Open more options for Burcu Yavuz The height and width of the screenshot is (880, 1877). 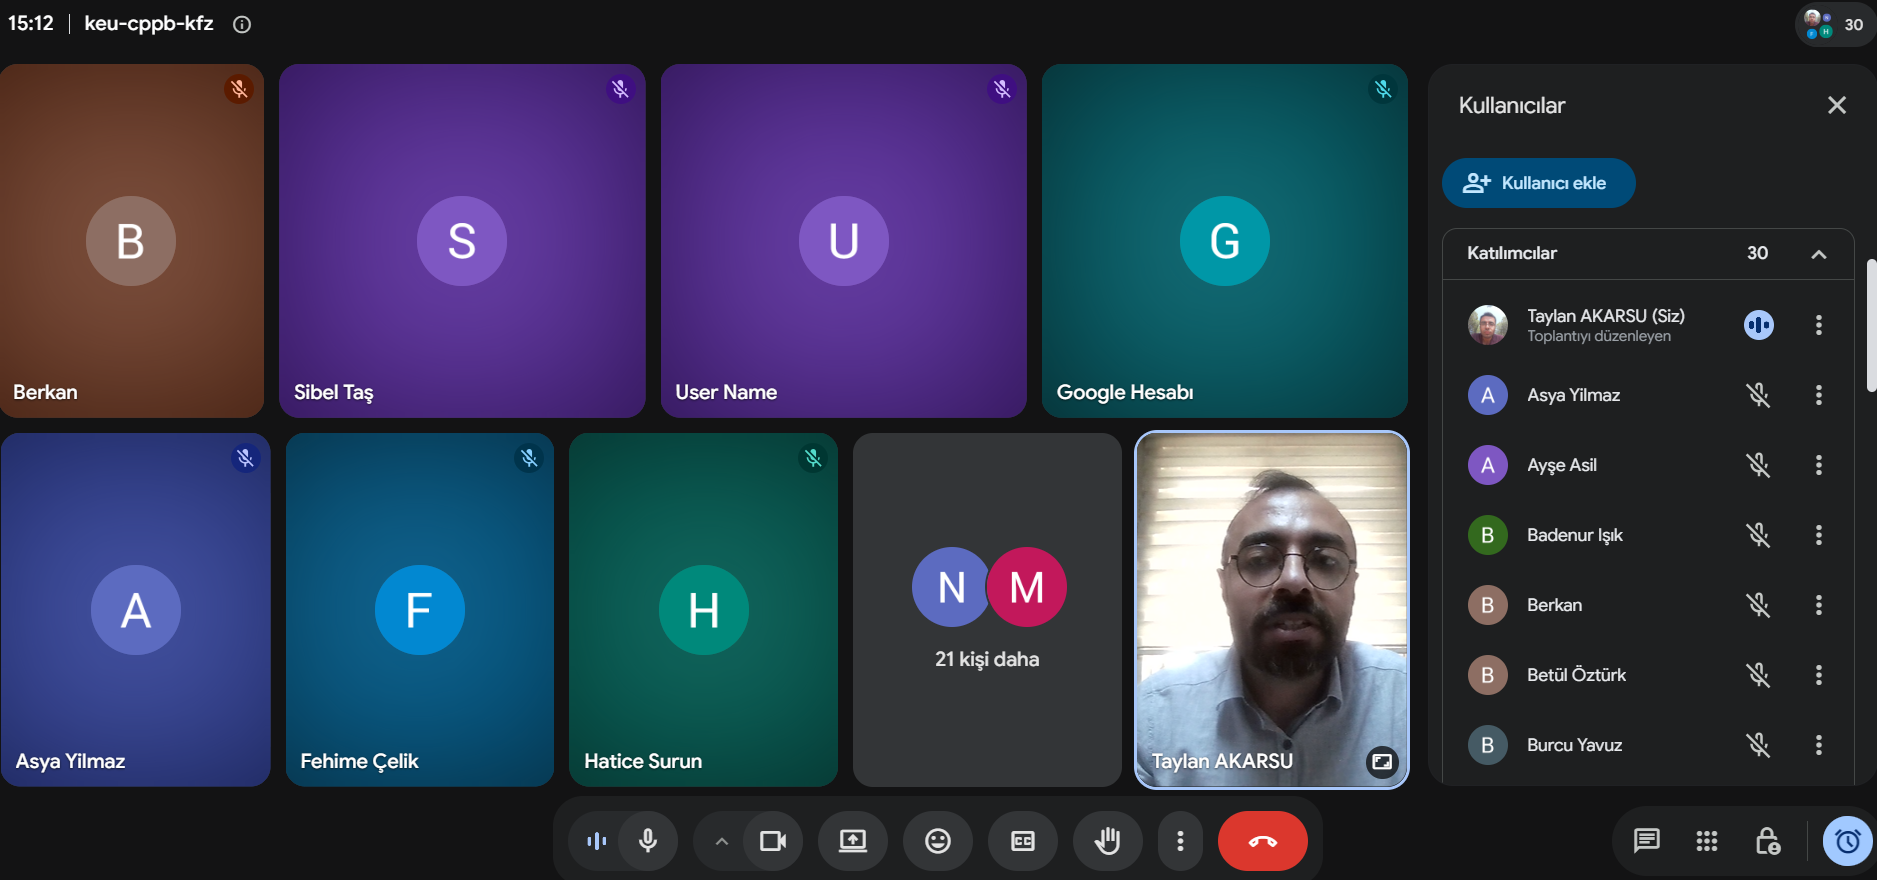[x=1819, y=745]
